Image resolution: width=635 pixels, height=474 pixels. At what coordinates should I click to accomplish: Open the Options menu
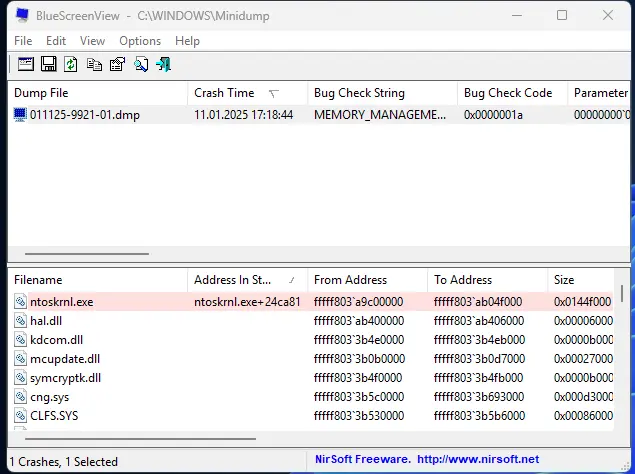[x=140, y=41]
